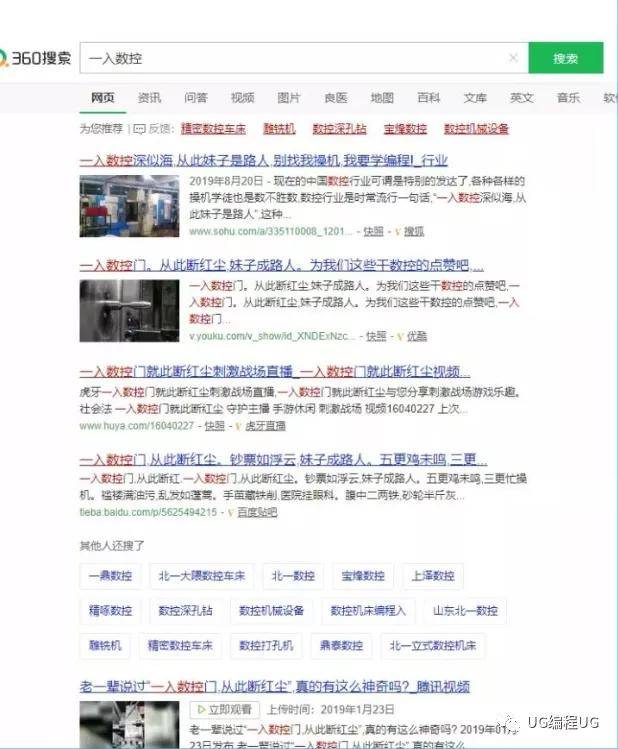
Task: Select related search 北一立式数控机床
Action: pos(433,646)
